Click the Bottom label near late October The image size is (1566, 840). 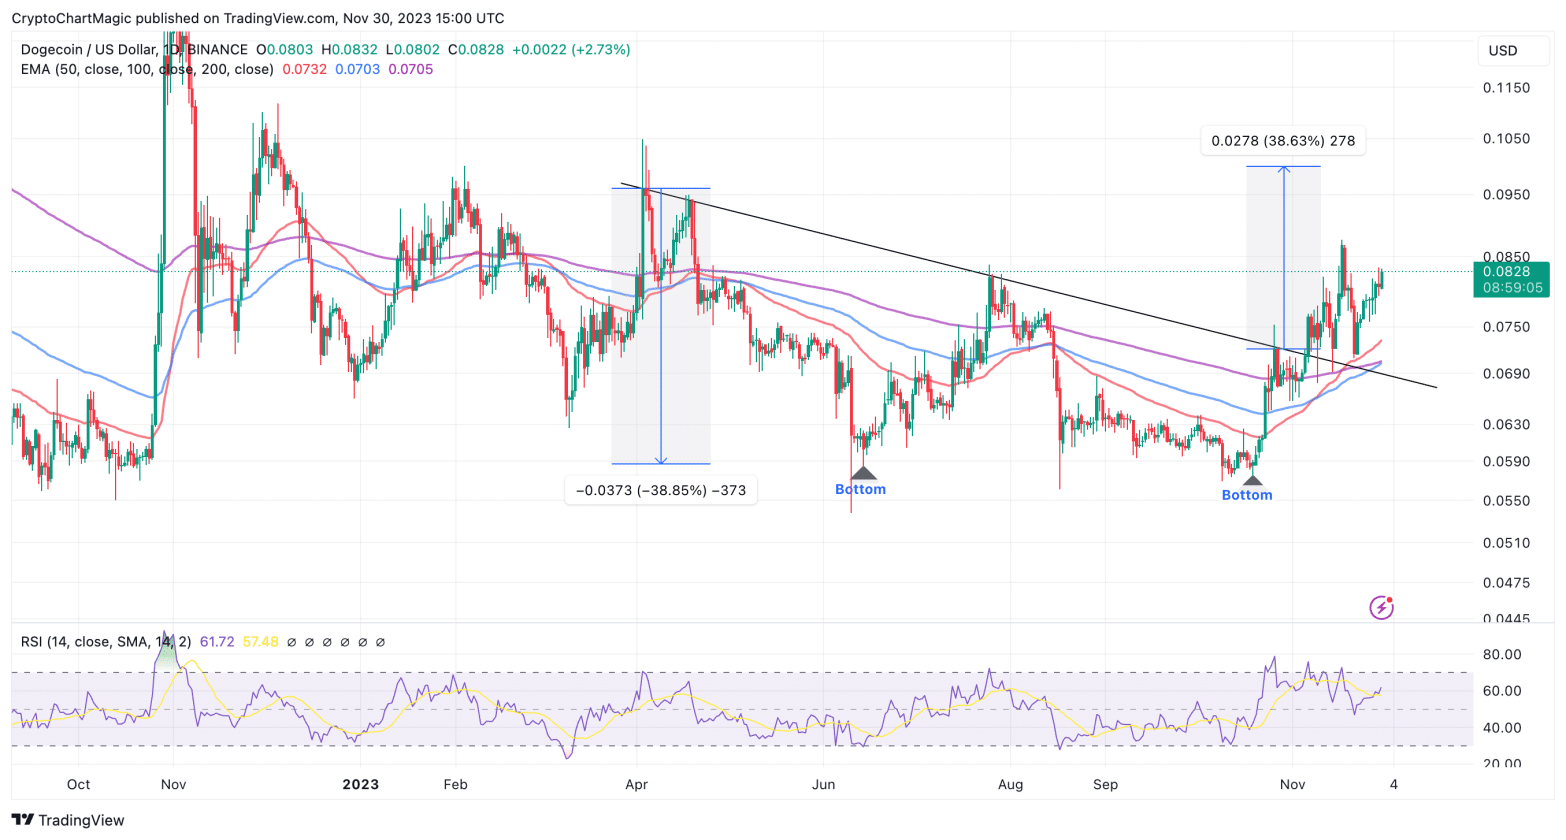[1247, 495]
